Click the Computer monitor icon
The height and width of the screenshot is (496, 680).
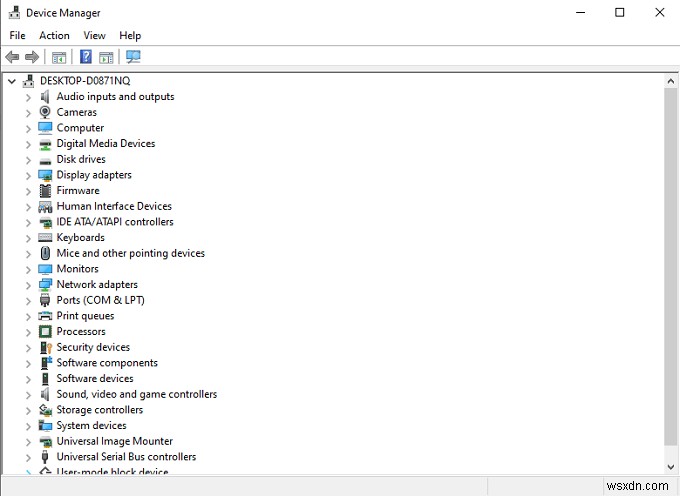point(45,127)
